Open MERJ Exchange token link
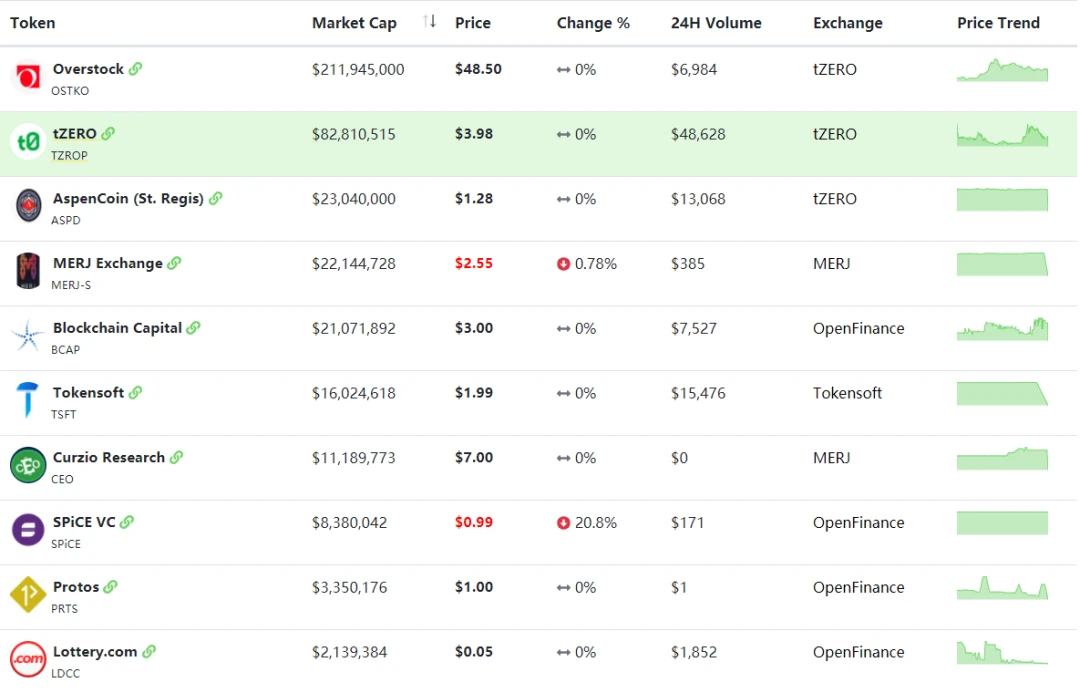The image size is (1080, 693). point(107,263)
